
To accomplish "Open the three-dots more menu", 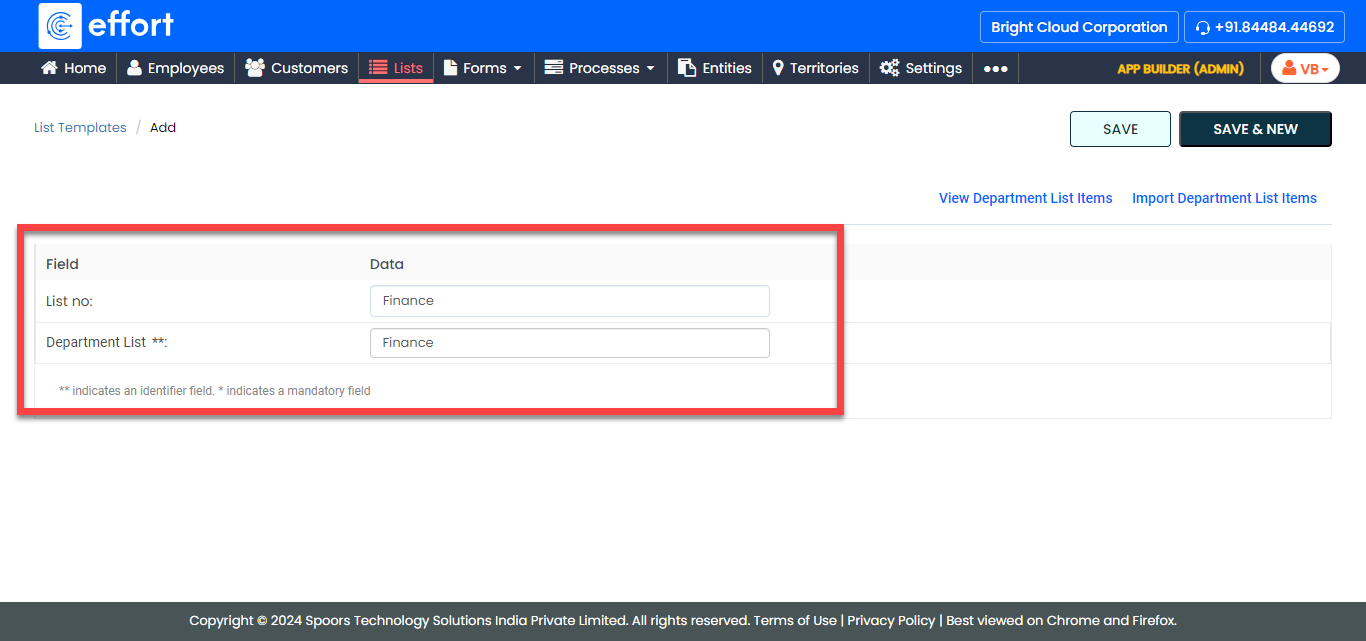I will tap(995, 69).
